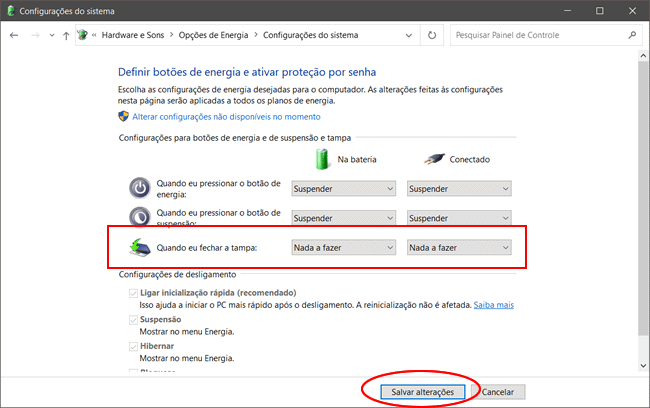Click the refresh button in address bar
The image size is (650, 408).
(x=432, y=35)
